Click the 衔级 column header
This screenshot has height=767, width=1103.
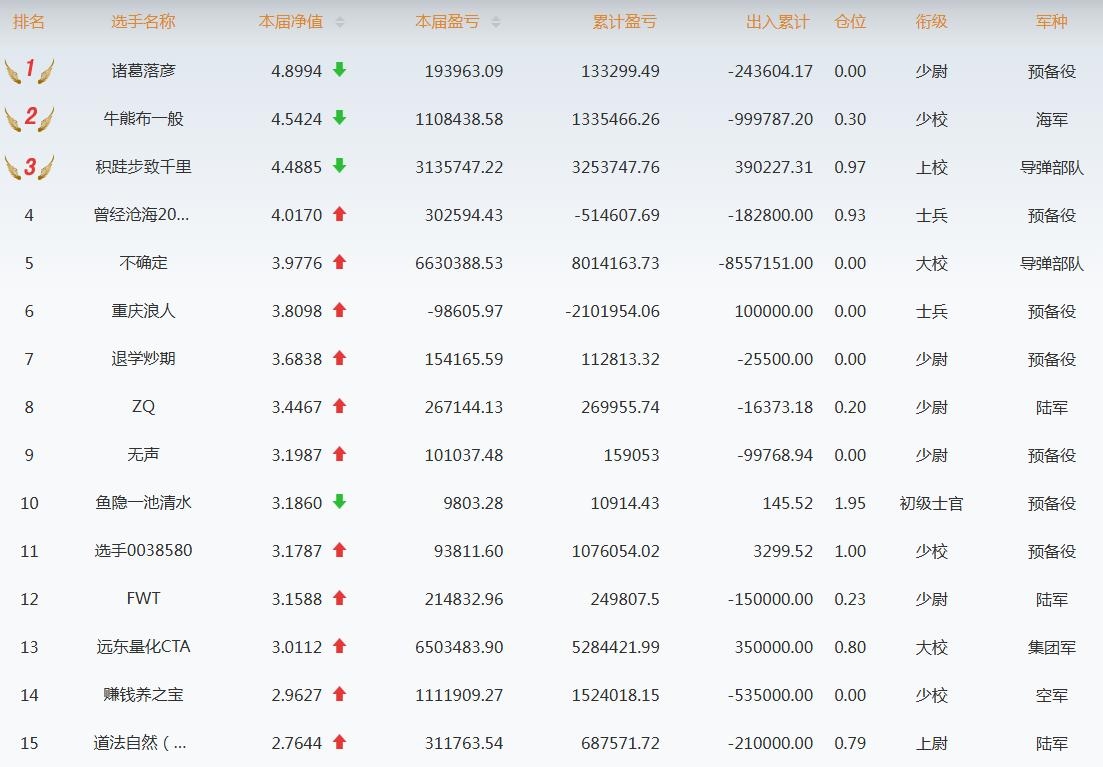pyautogui.click(x=931, y=22)
